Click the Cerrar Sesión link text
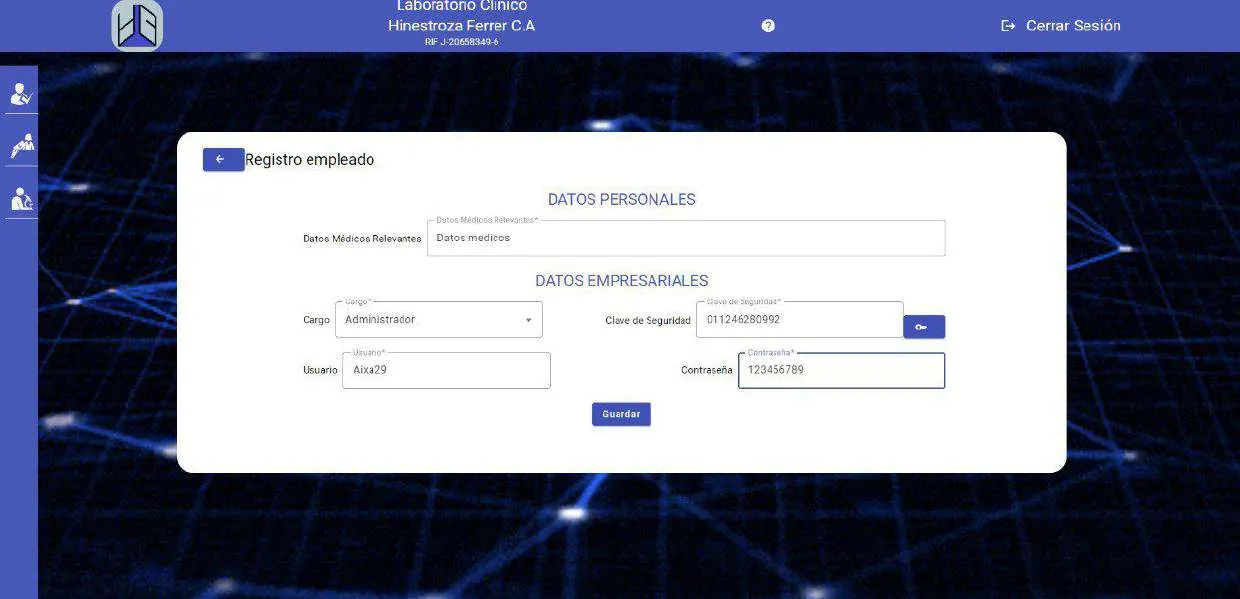Screen dimensions: 1240x599 [1073, 26]
